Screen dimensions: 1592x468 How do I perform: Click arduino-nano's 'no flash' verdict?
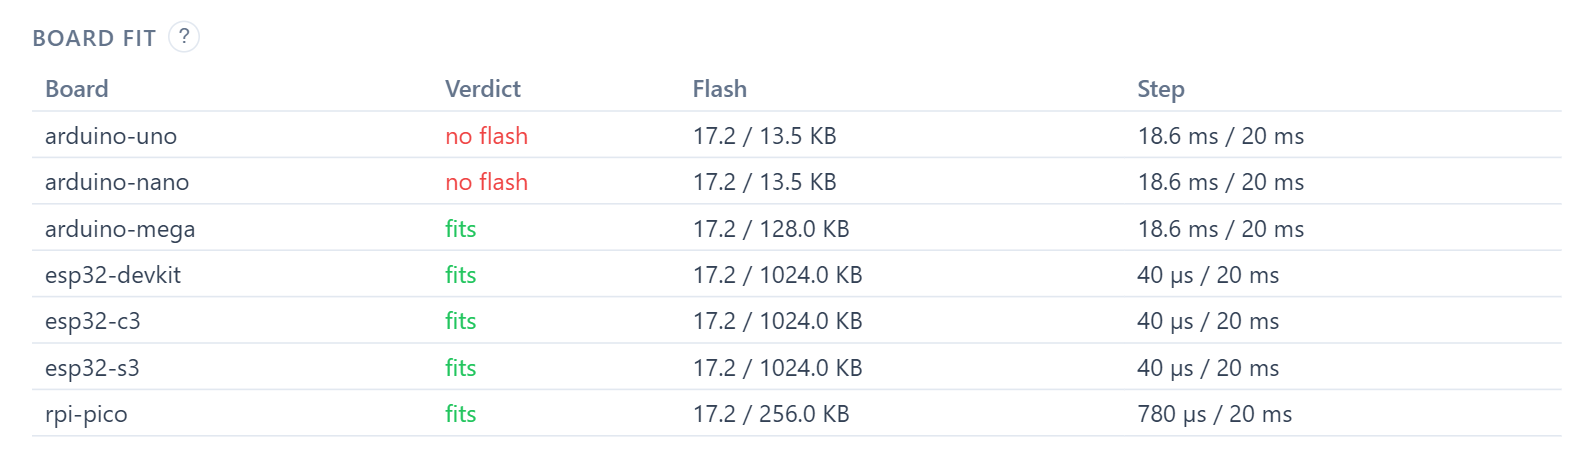[487, 182]
